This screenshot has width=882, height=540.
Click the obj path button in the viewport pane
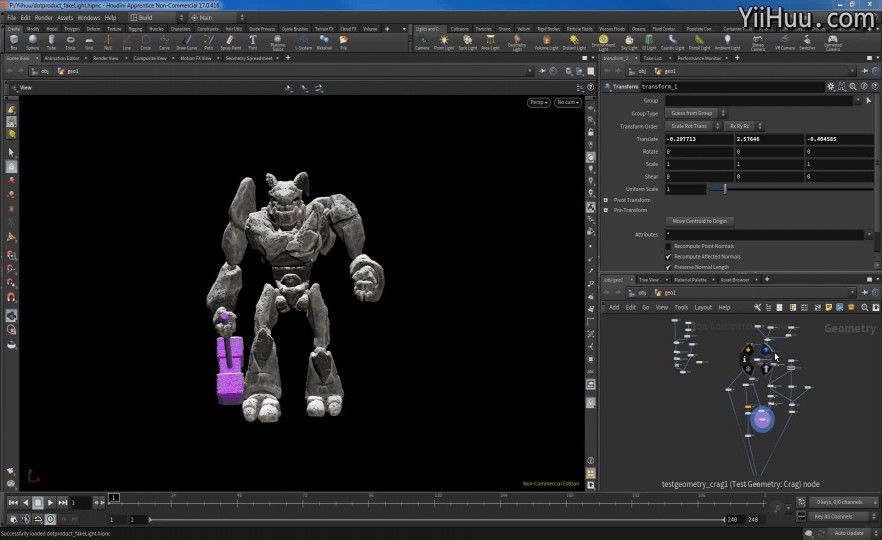point(40,71)
